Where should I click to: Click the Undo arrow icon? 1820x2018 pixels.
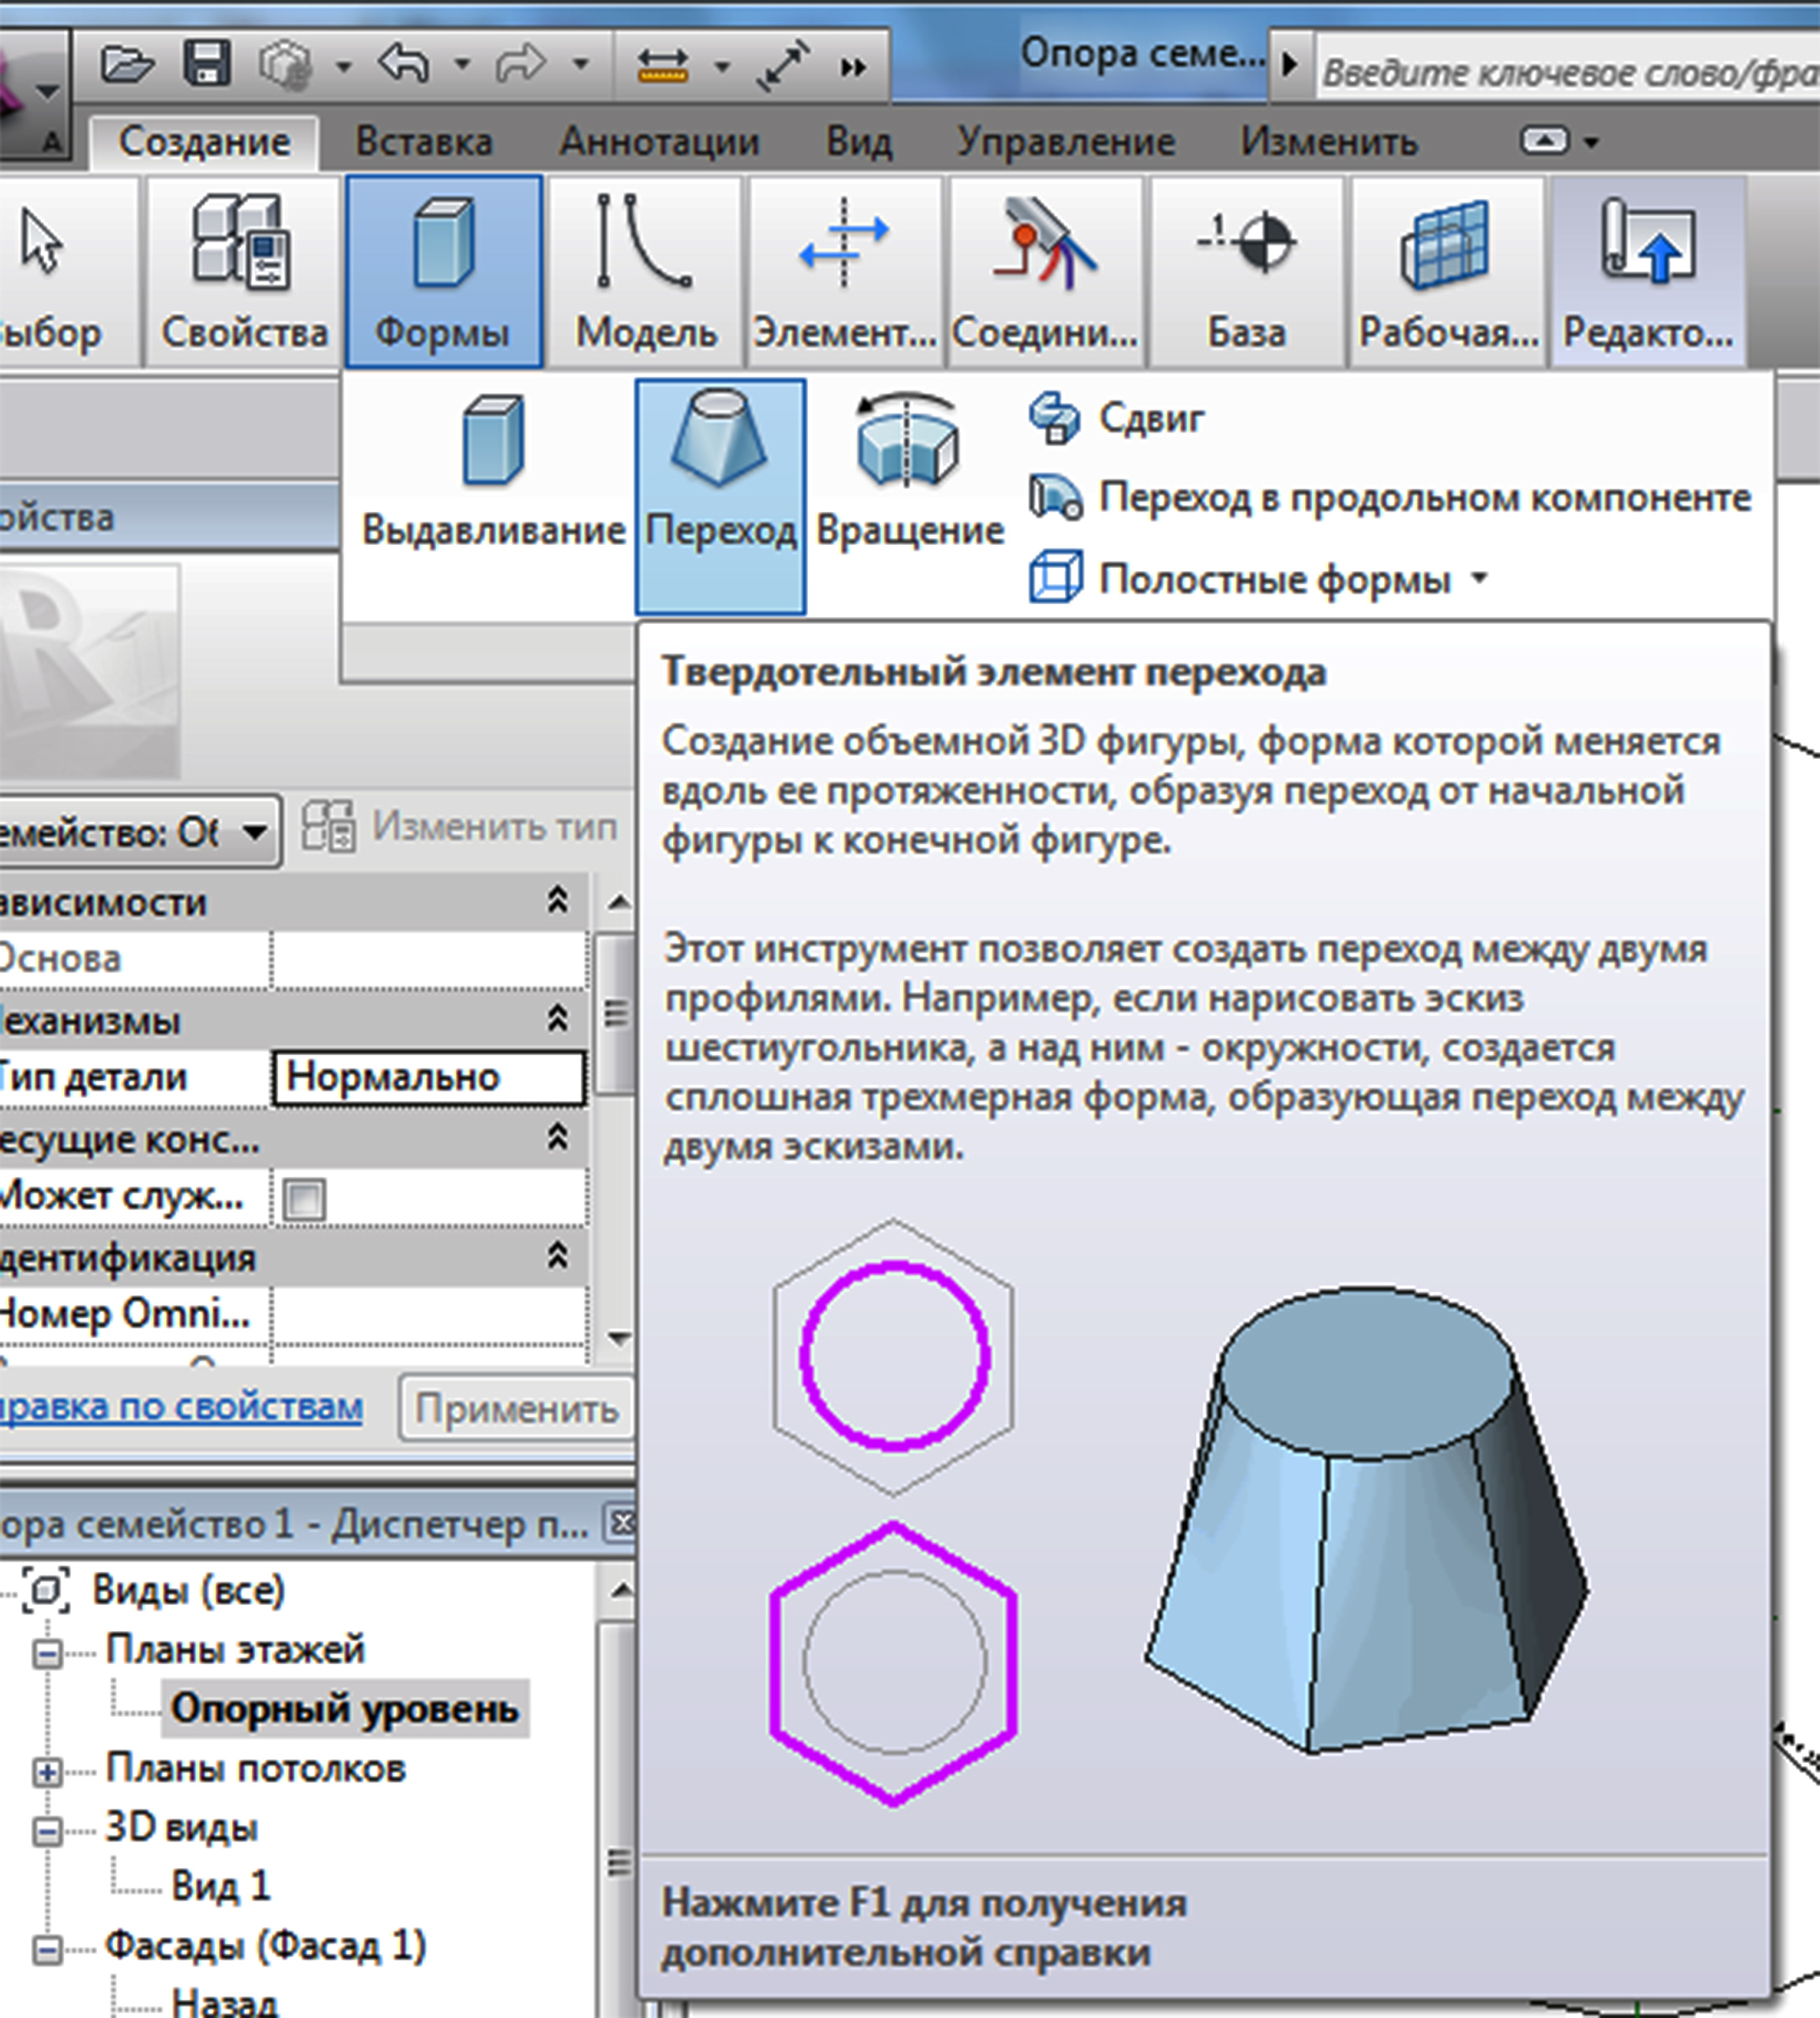click(403, 64)
